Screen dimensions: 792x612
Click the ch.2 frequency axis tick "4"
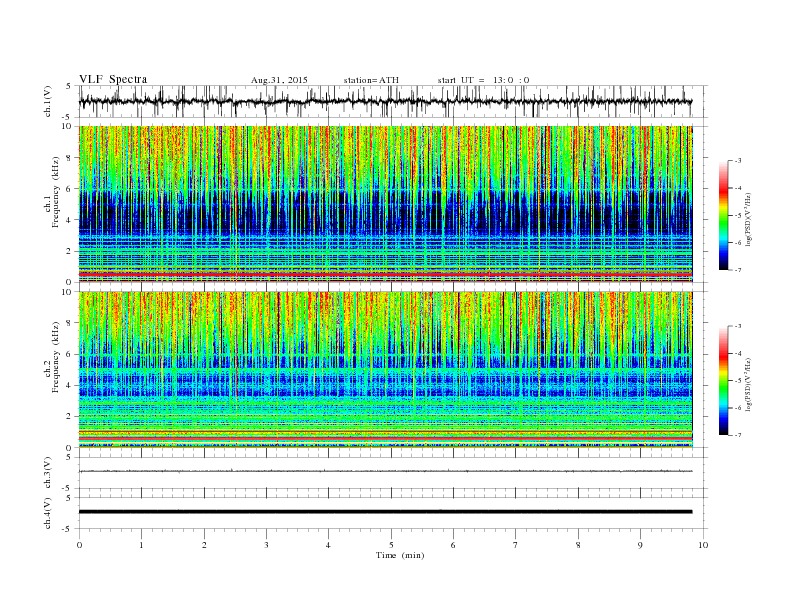[70, 385]
